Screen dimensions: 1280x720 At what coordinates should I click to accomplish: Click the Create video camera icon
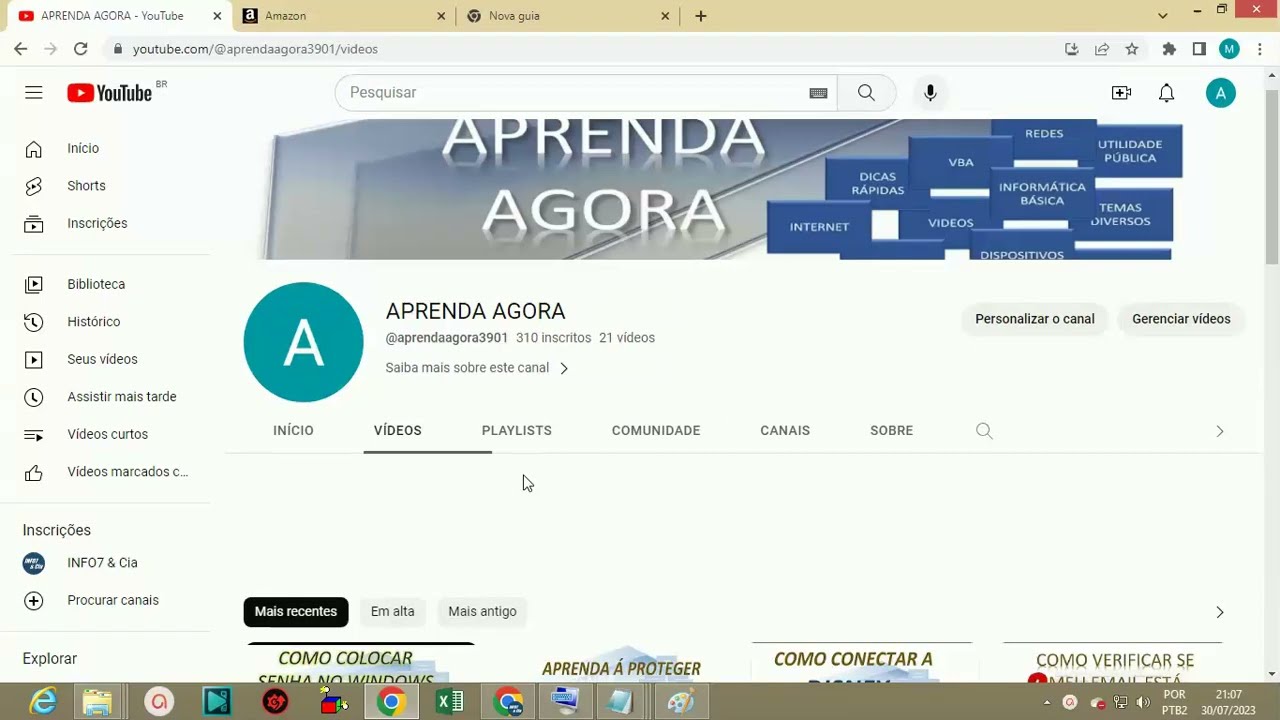(x=1121, y=93)
